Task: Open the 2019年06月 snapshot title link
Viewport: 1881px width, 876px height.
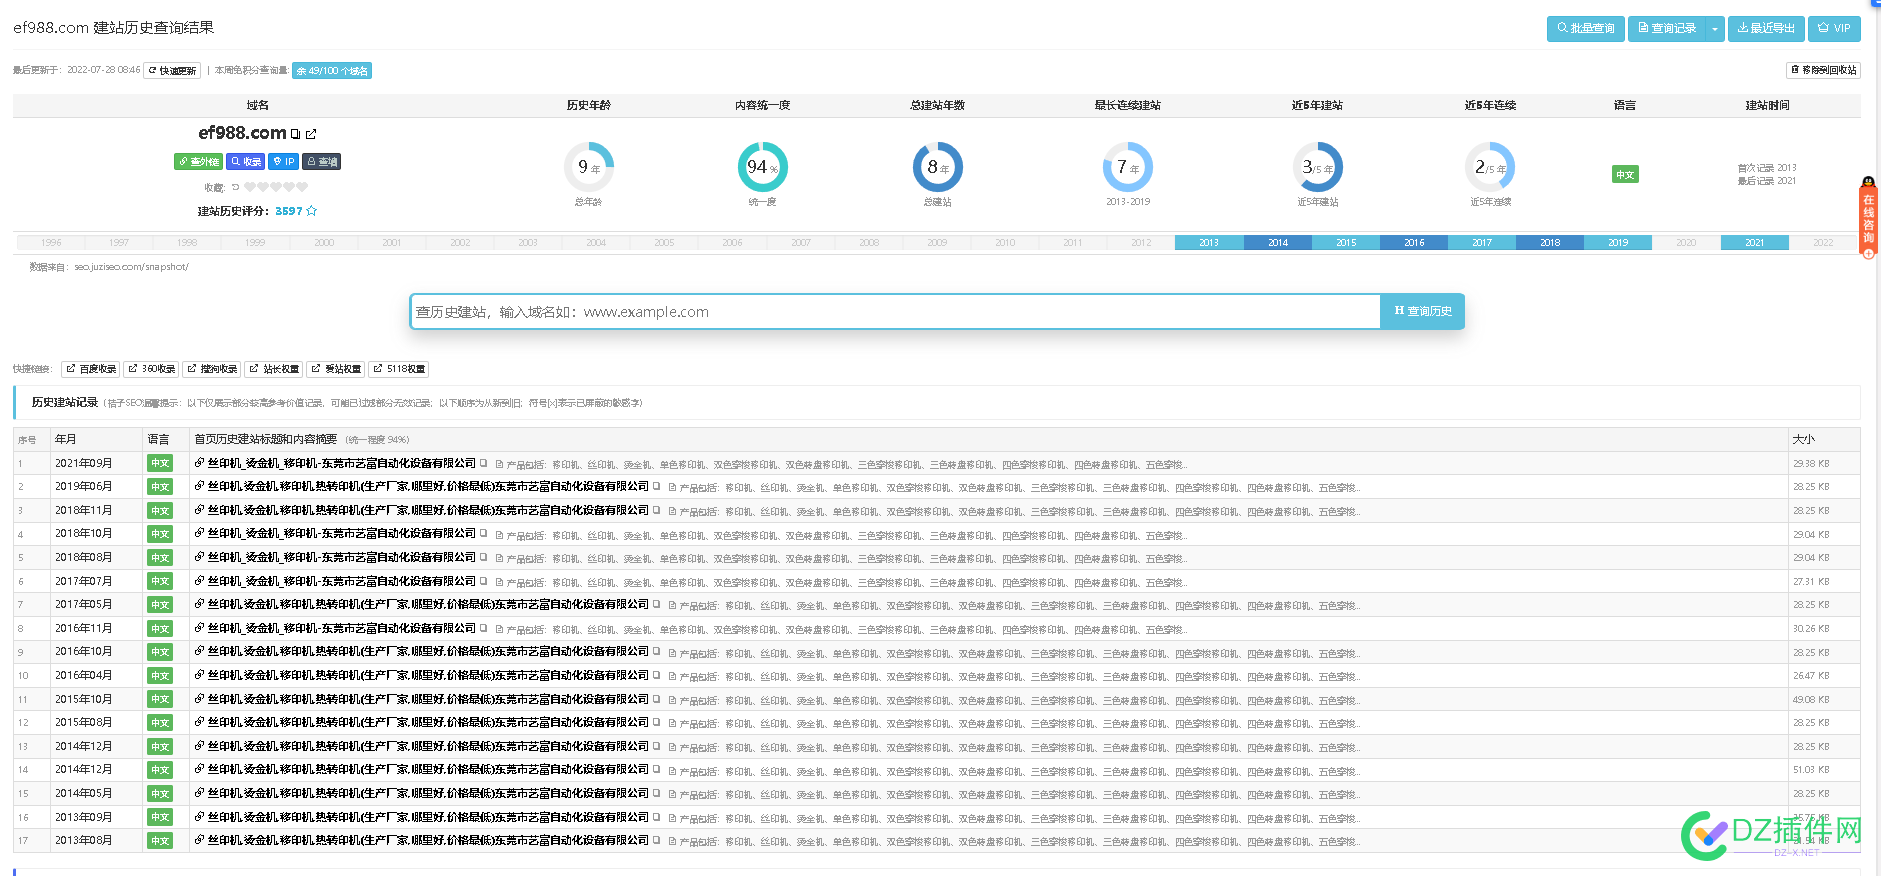Action: pos(428,487)
